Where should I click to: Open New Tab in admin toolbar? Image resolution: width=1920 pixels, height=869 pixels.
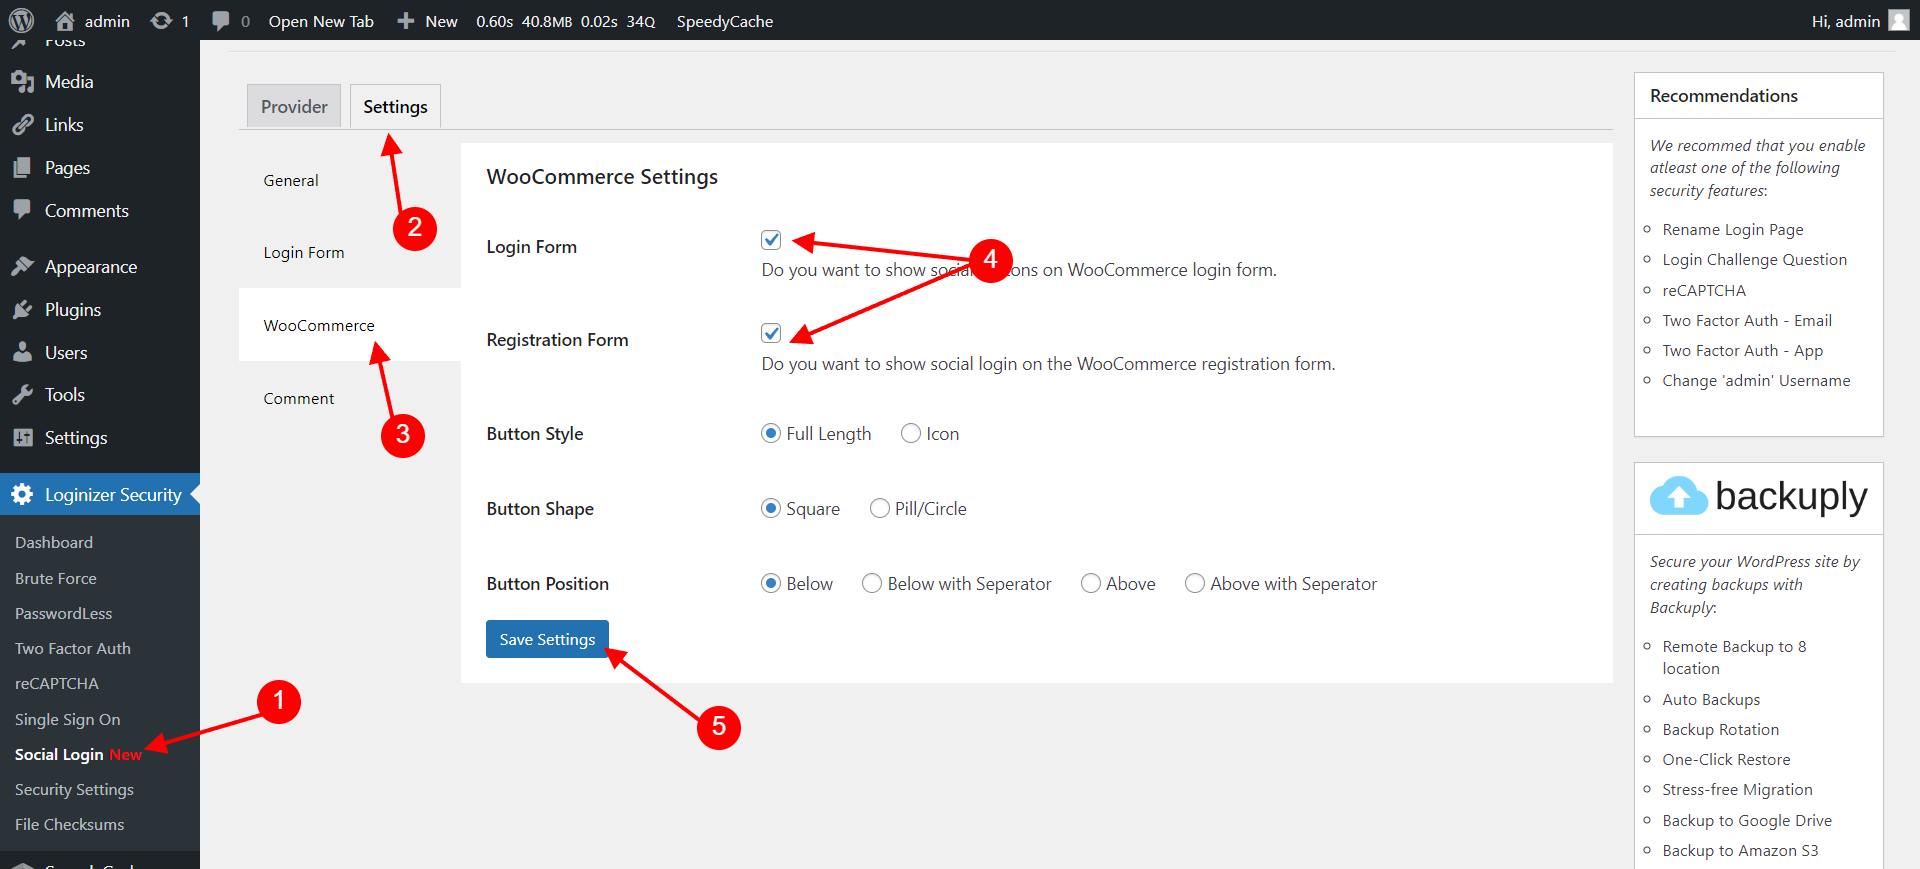(321, 21)
